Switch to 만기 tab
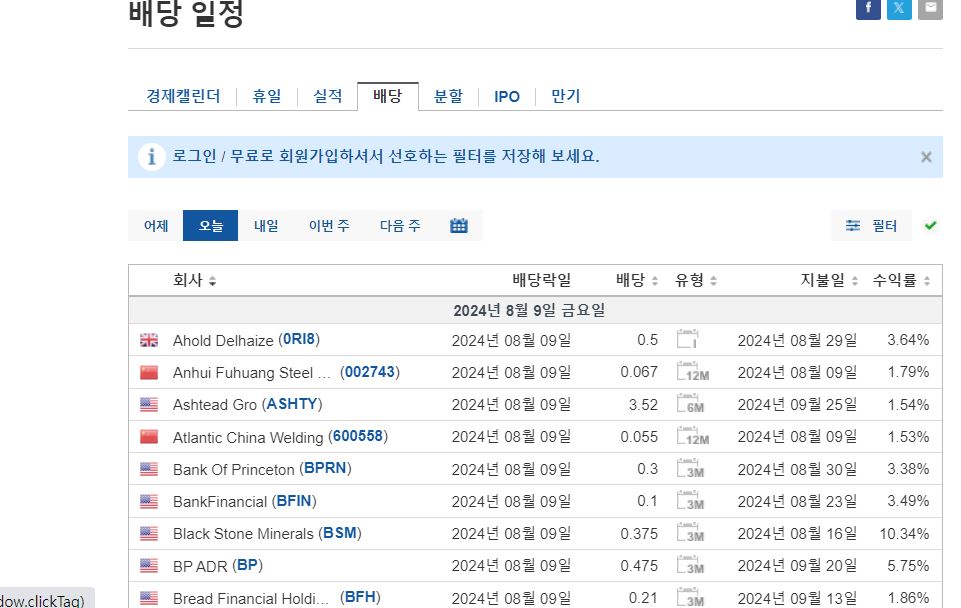This screenshot has width=961, height=608. pyautogui.click(x=565, y=96)
